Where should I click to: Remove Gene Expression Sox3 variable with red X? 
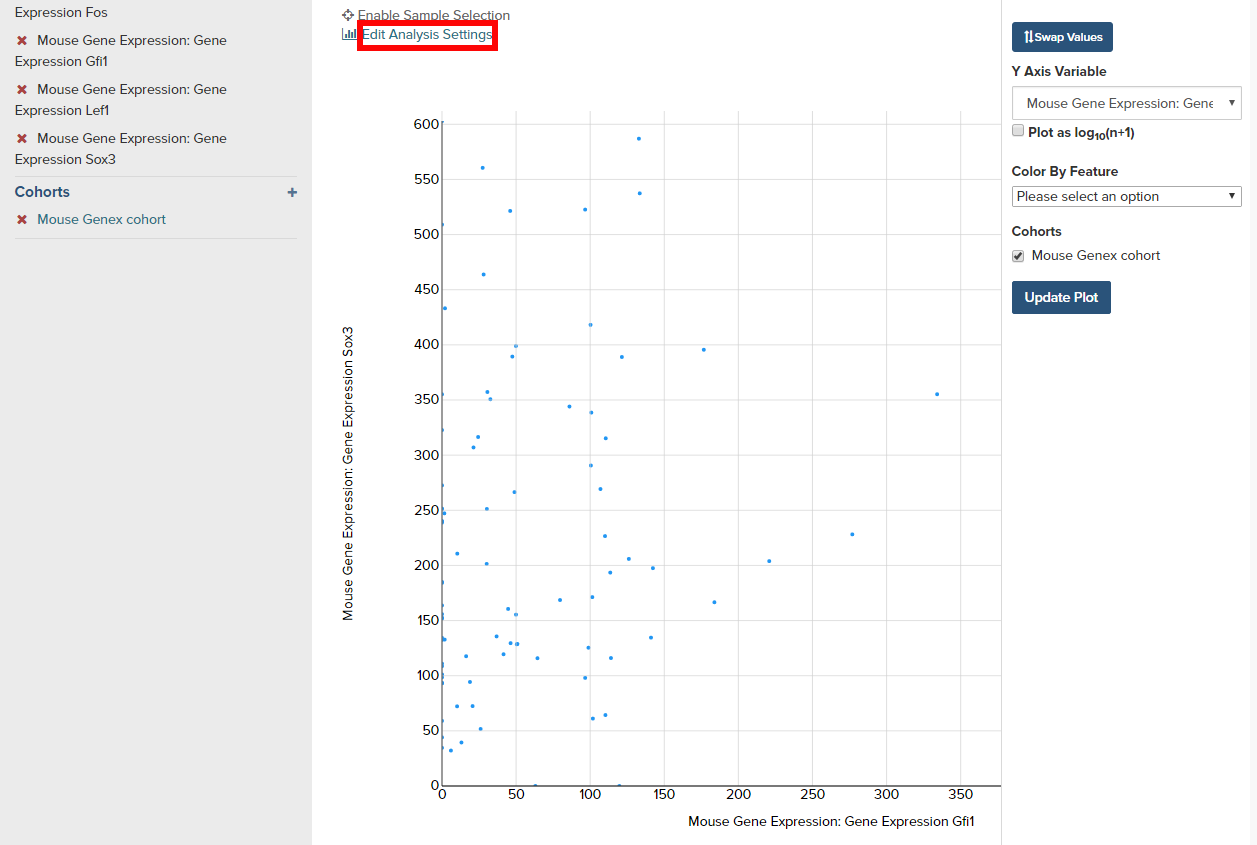[x=22, y=139]
